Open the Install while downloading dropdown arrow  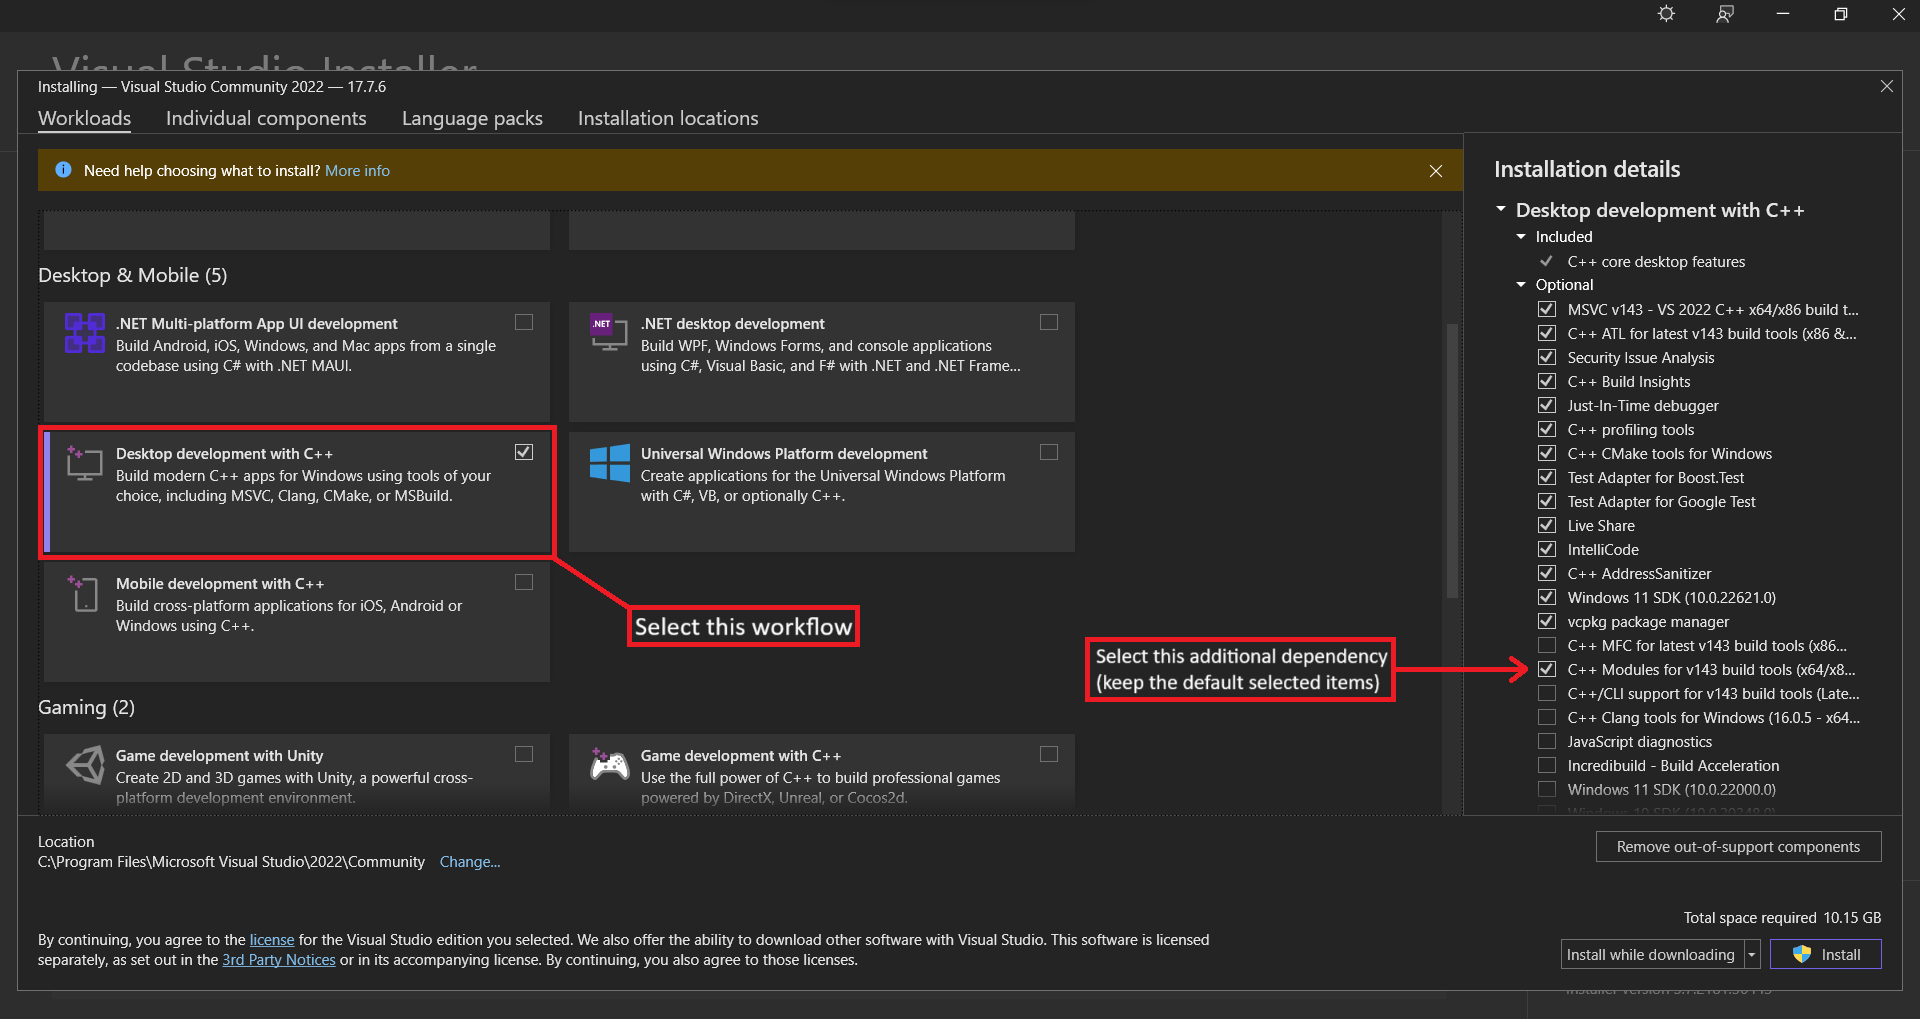click(x=1752, y=955)
